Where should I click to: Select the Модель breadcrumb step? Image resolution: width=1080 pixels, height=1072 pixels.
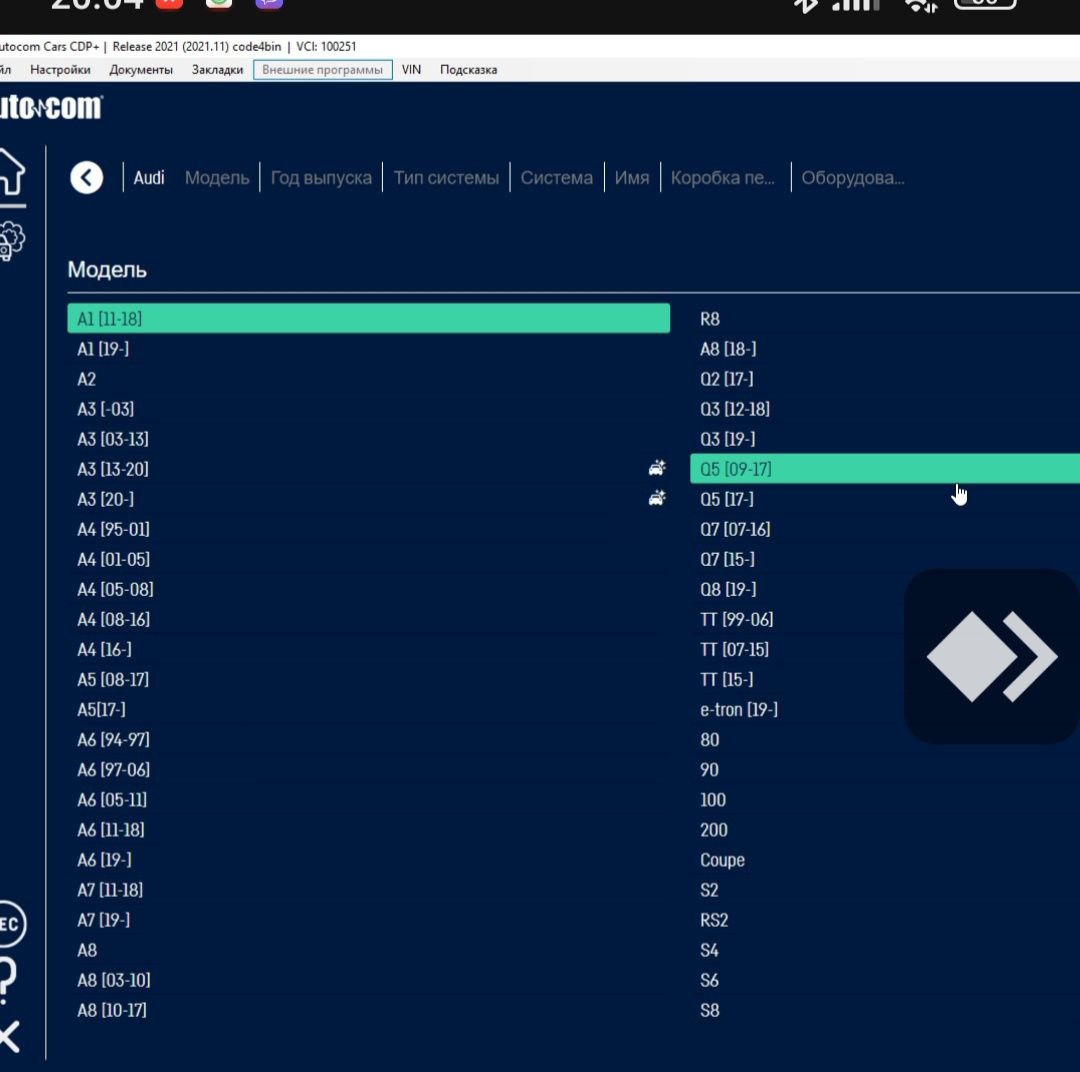(x=217, y=178)
